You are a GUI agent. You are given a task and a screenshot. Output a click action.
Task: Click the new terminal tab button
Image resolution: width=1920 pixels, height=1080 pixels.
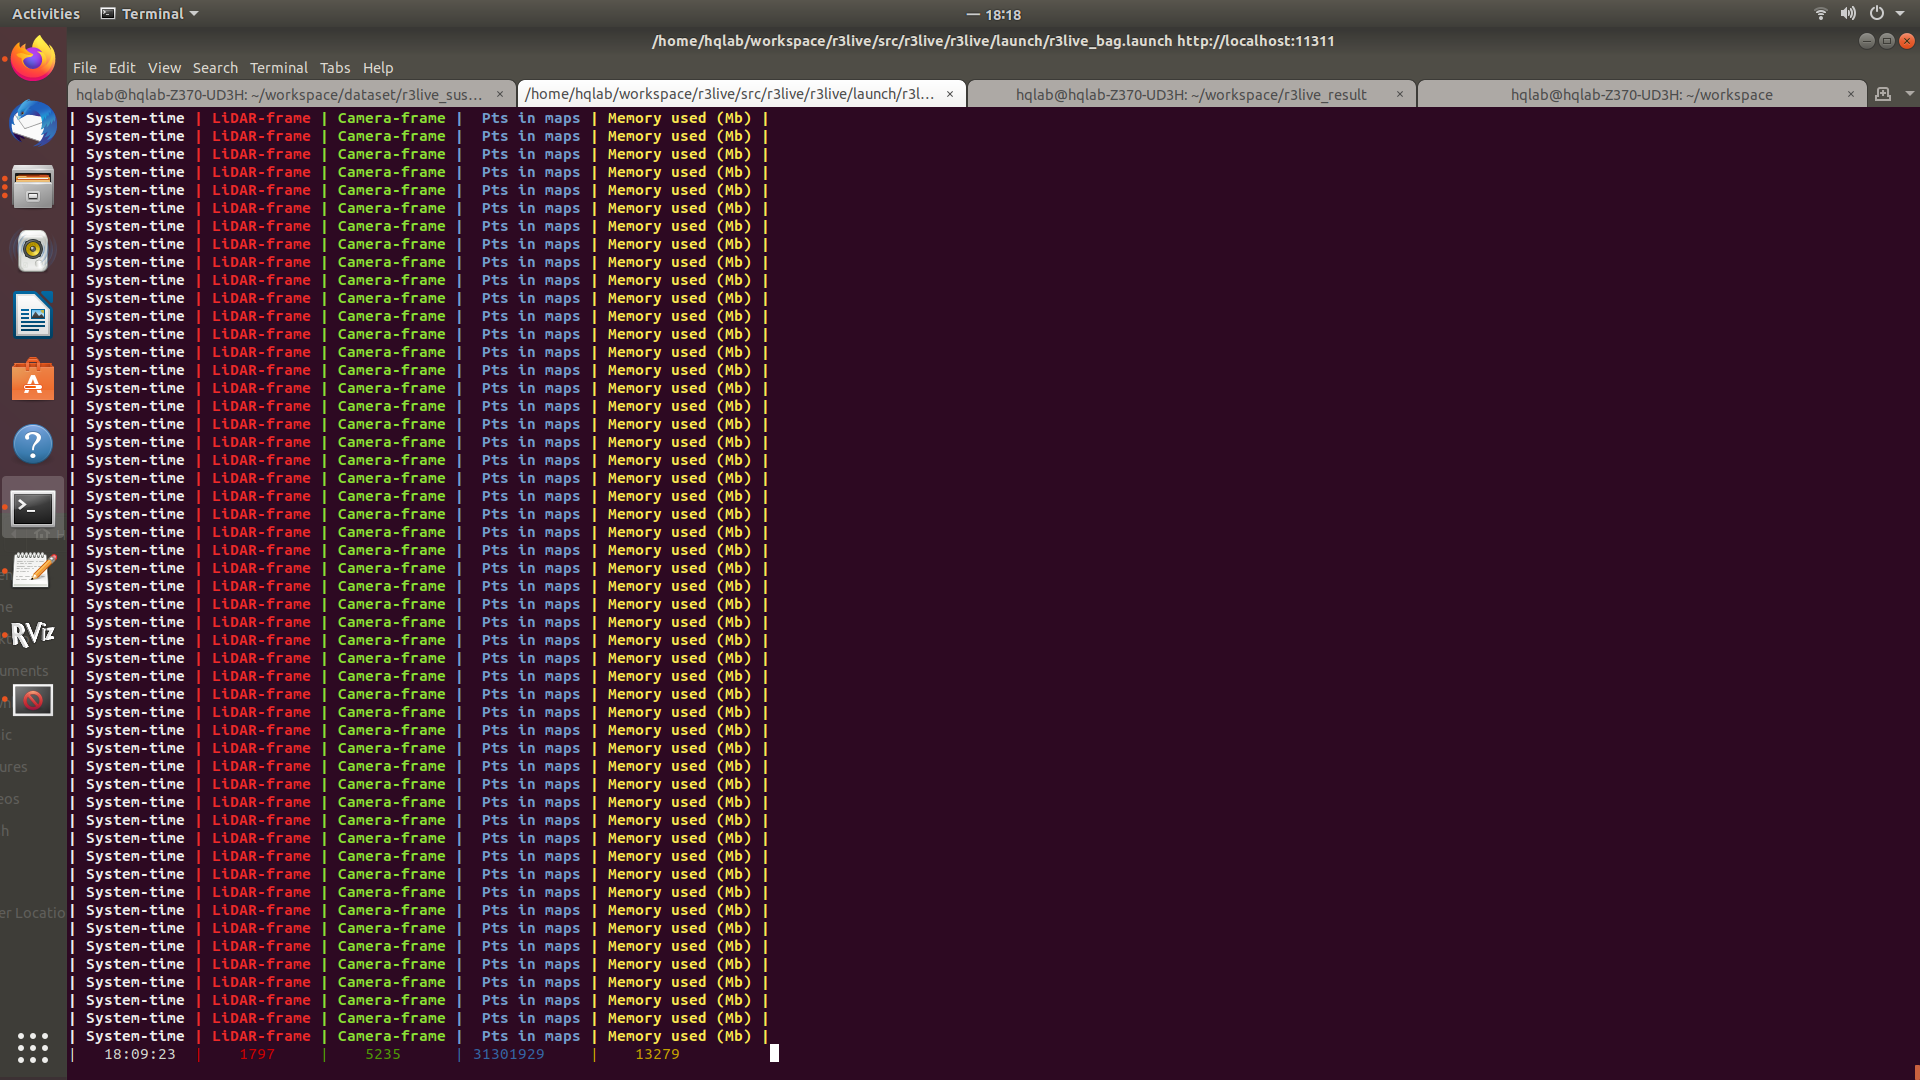point(1883,94)
